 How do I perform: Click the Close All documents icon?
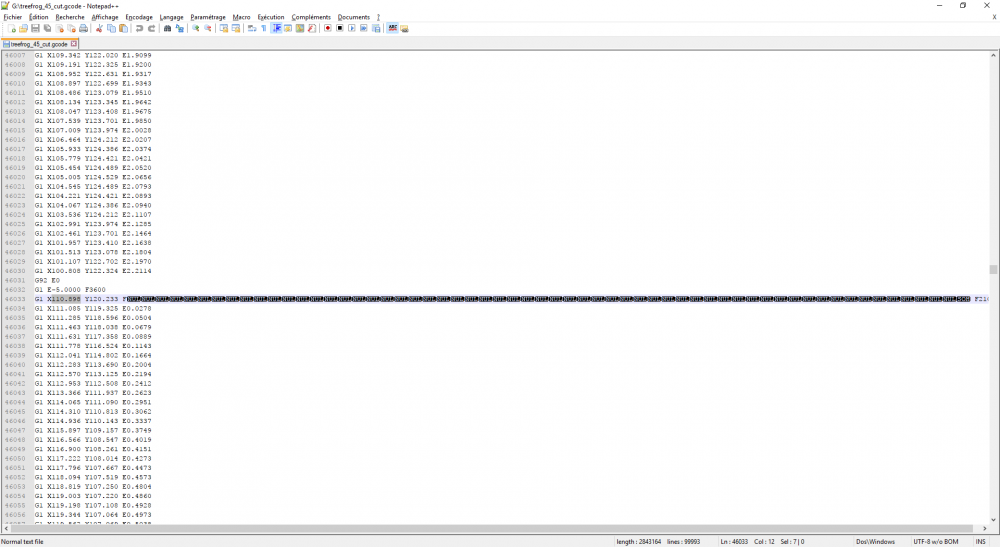coord(71,28)
